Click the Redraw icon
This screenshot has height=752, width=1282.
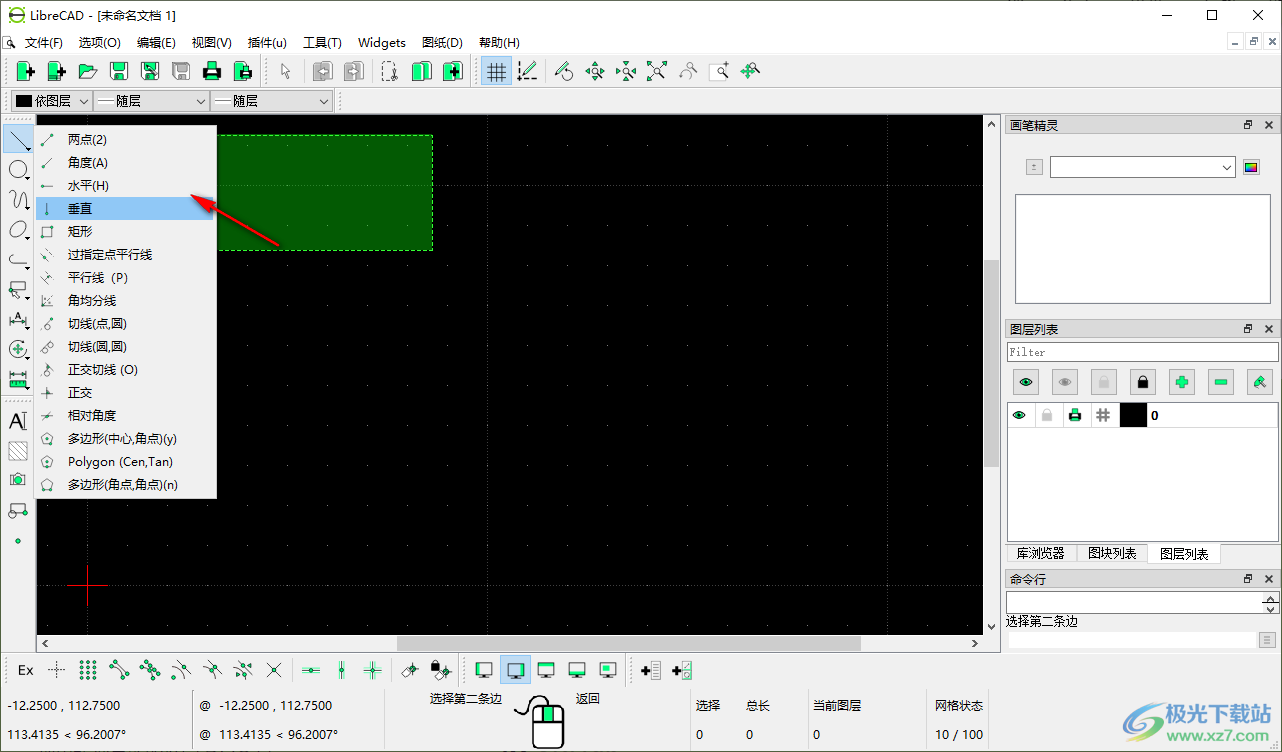point(564,71)
